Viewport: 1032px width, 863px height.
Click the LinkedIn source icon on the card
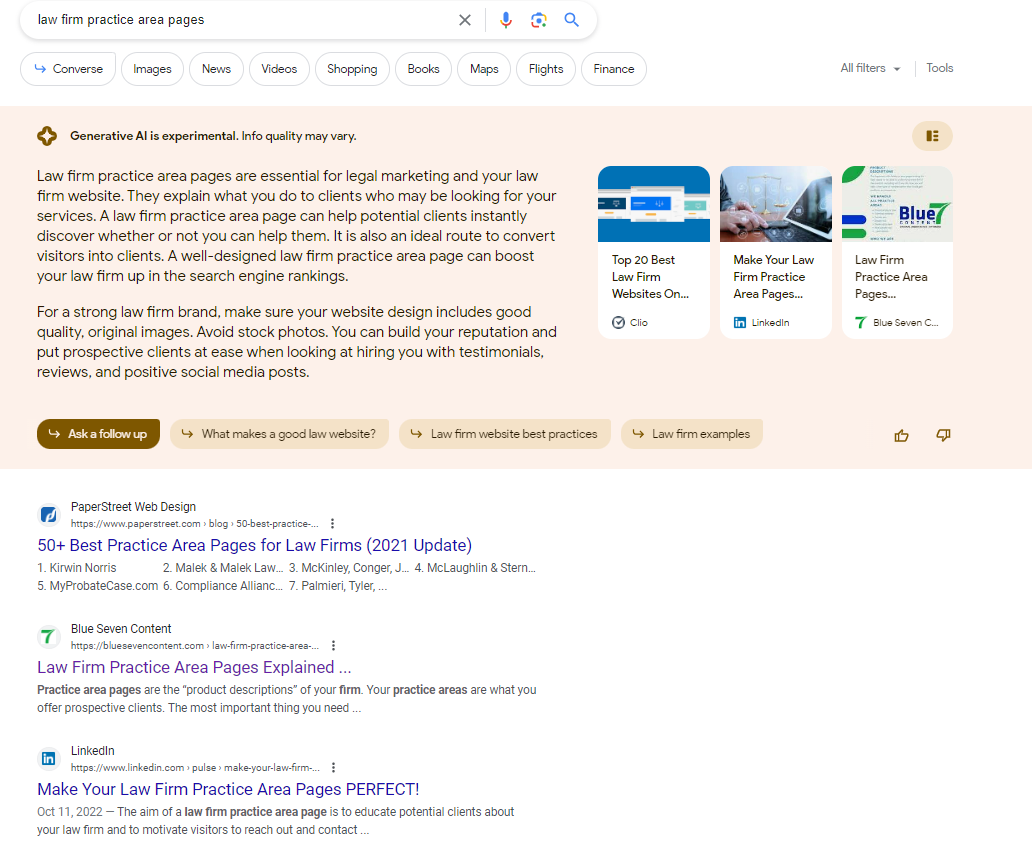point(740,322)
